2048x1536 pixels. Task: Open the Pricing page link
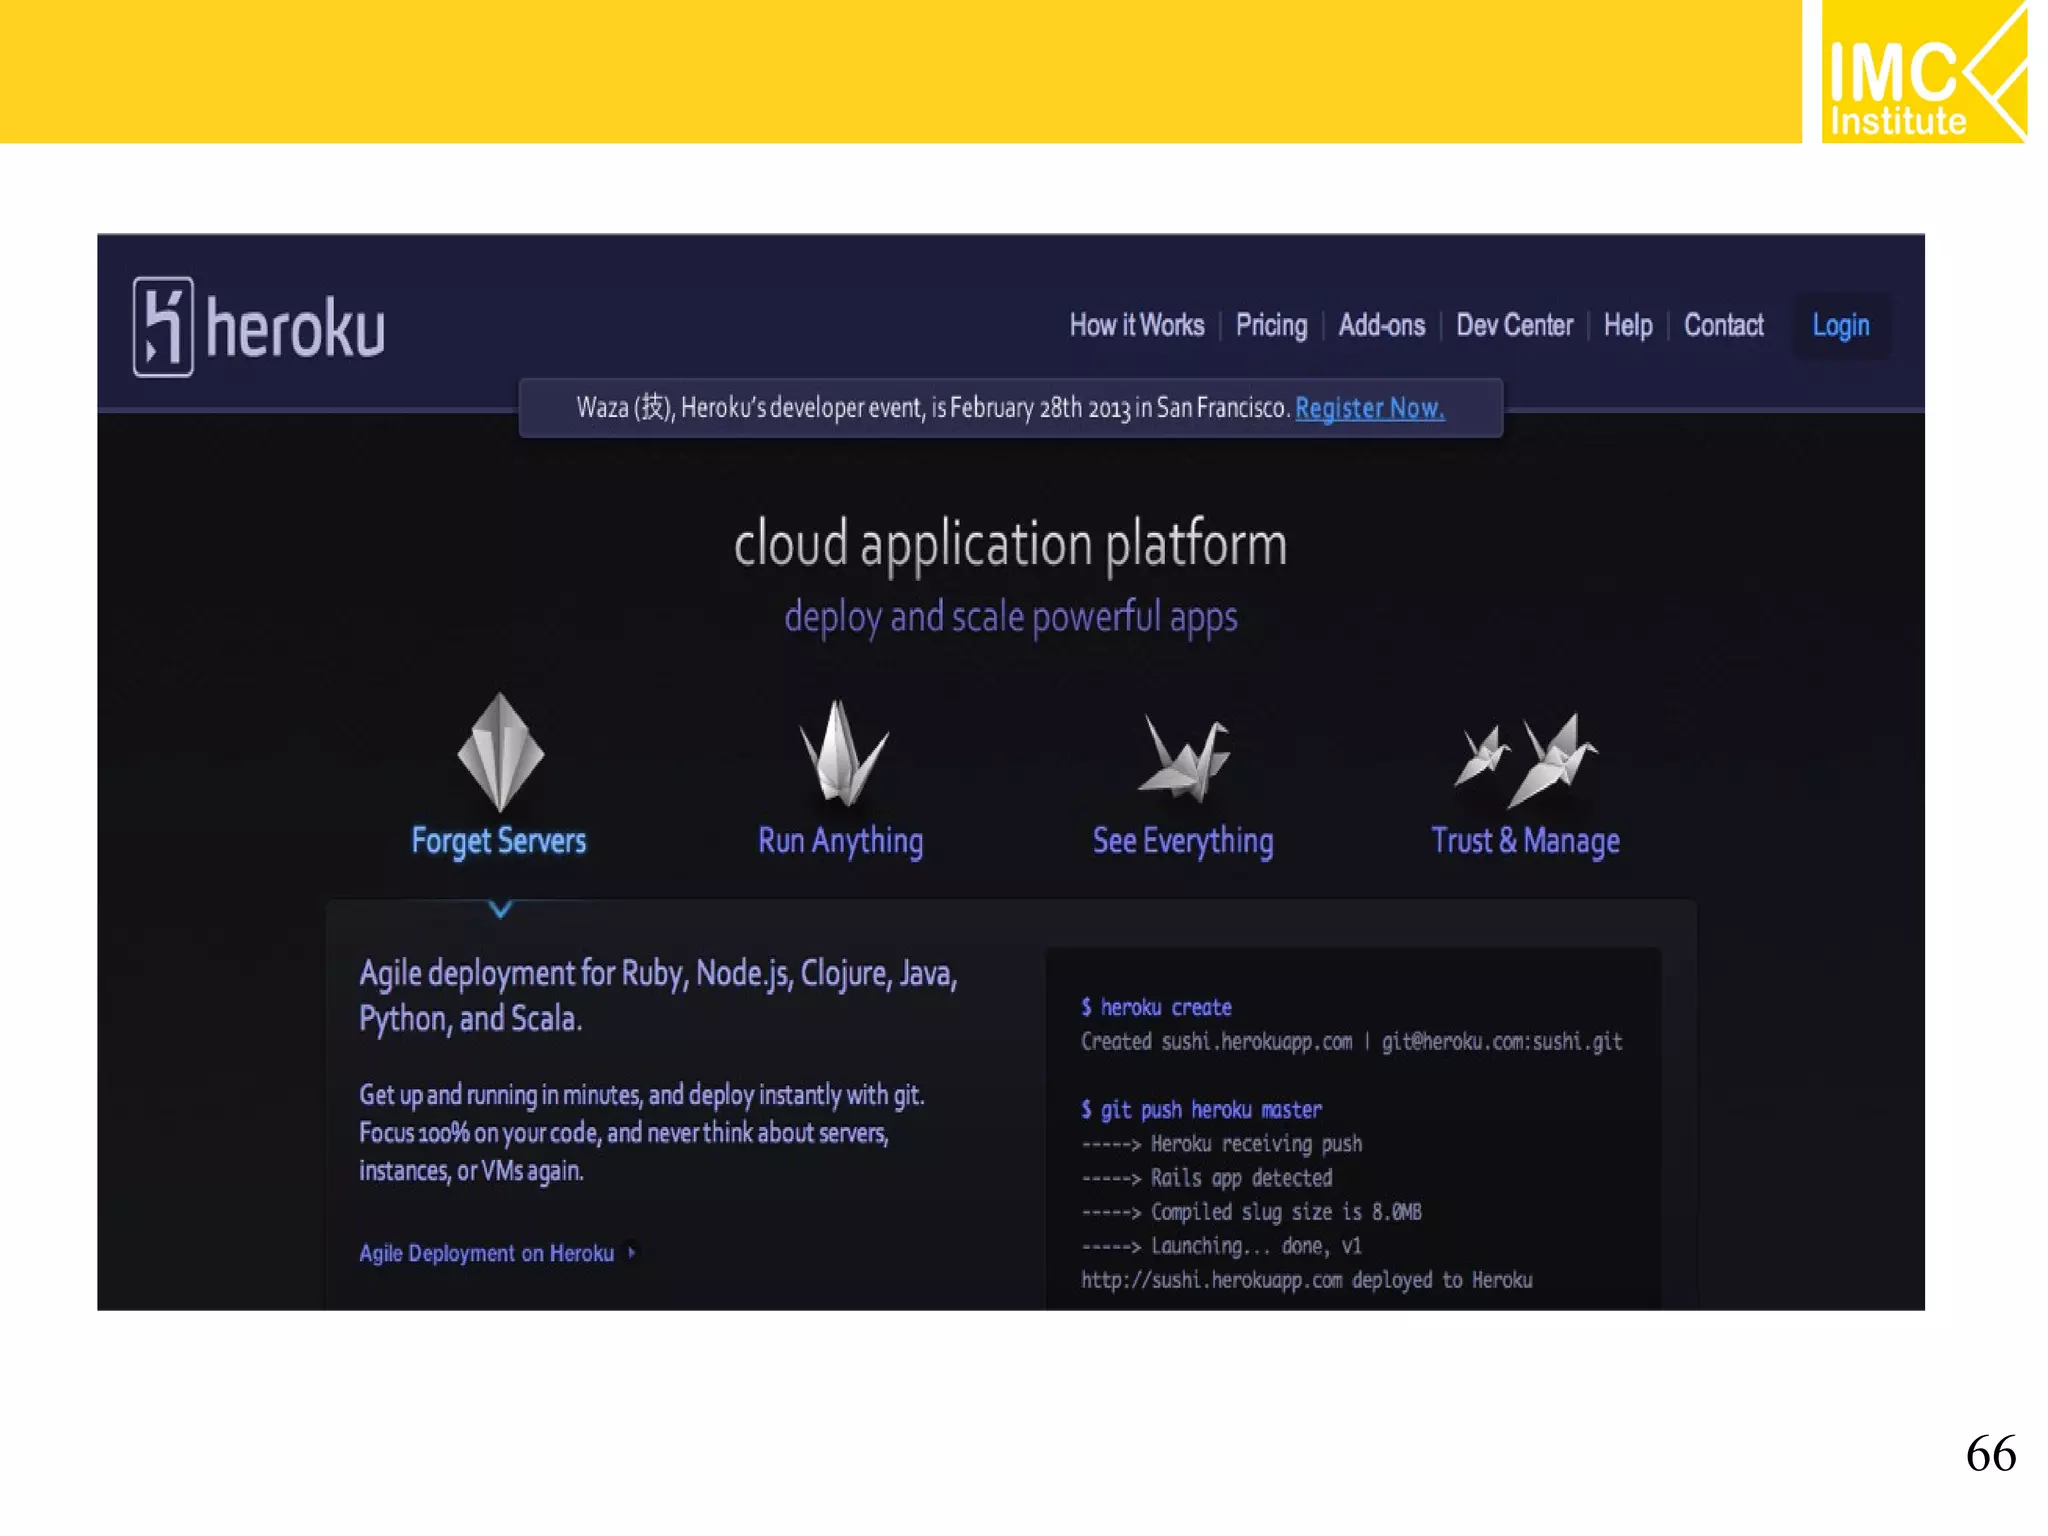pyautogui.click(x=1271, y=326)
